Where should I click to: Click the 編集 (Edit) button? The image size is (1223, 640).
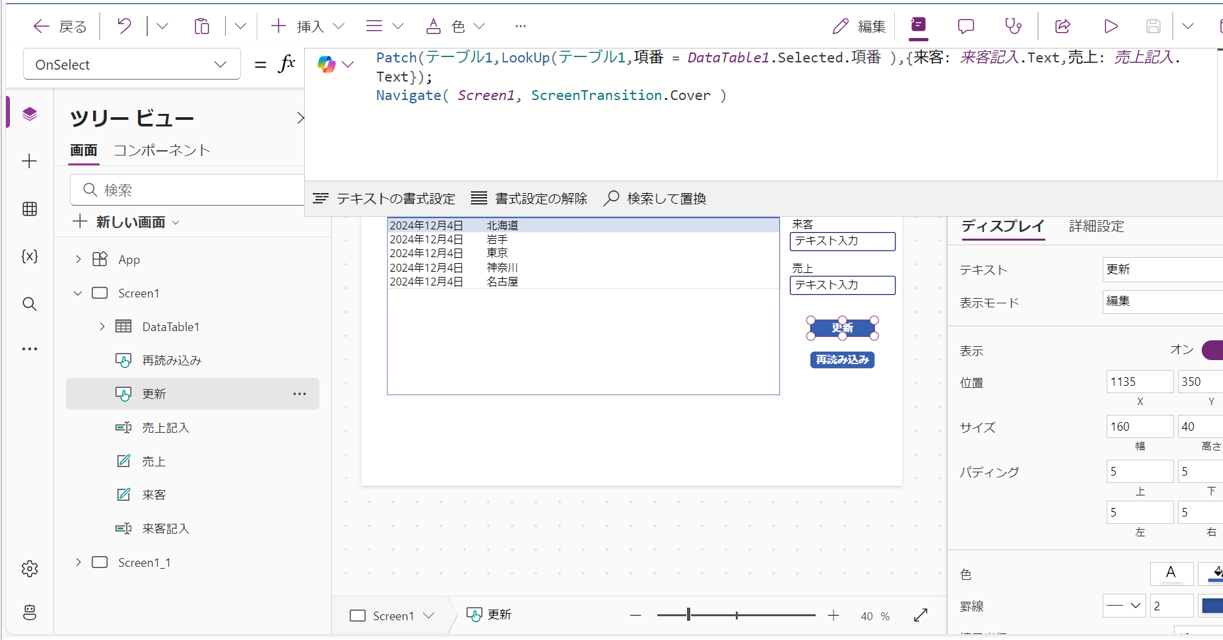coord(859,26)
